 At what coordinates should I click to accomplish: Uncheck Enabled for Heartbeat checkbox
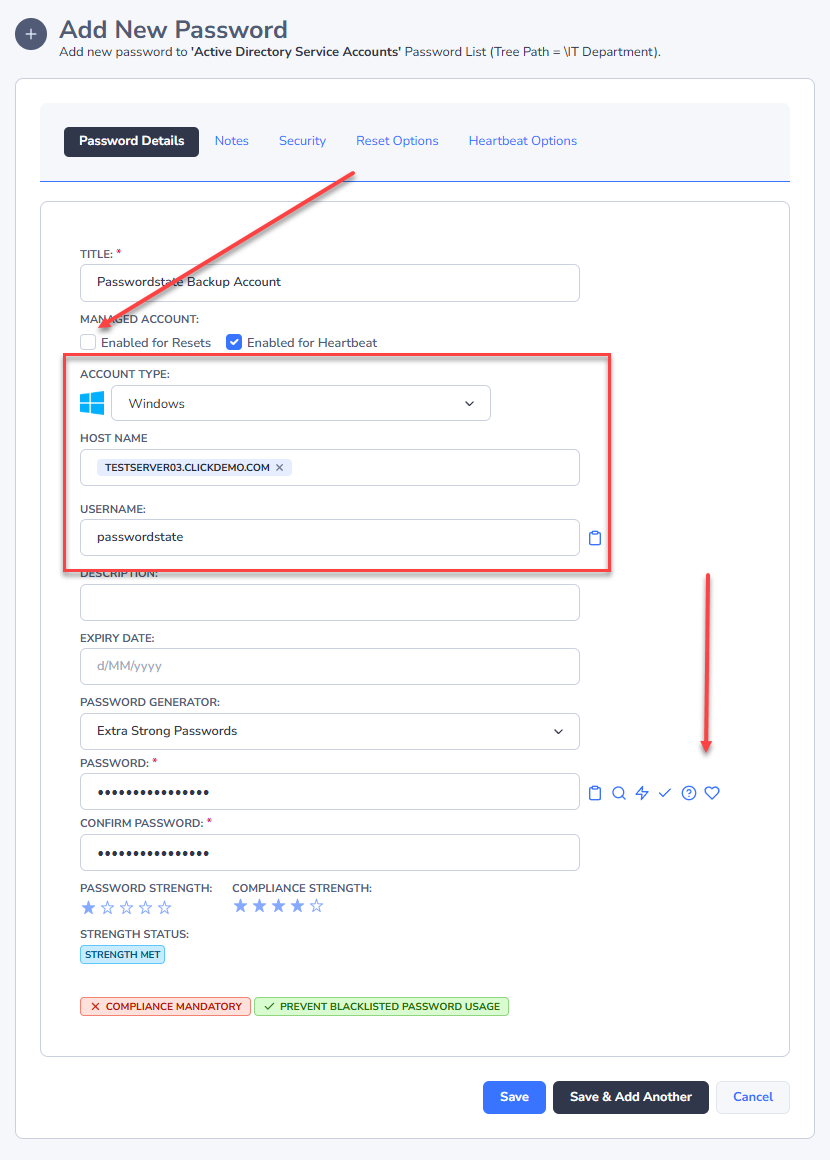point(234,342)
